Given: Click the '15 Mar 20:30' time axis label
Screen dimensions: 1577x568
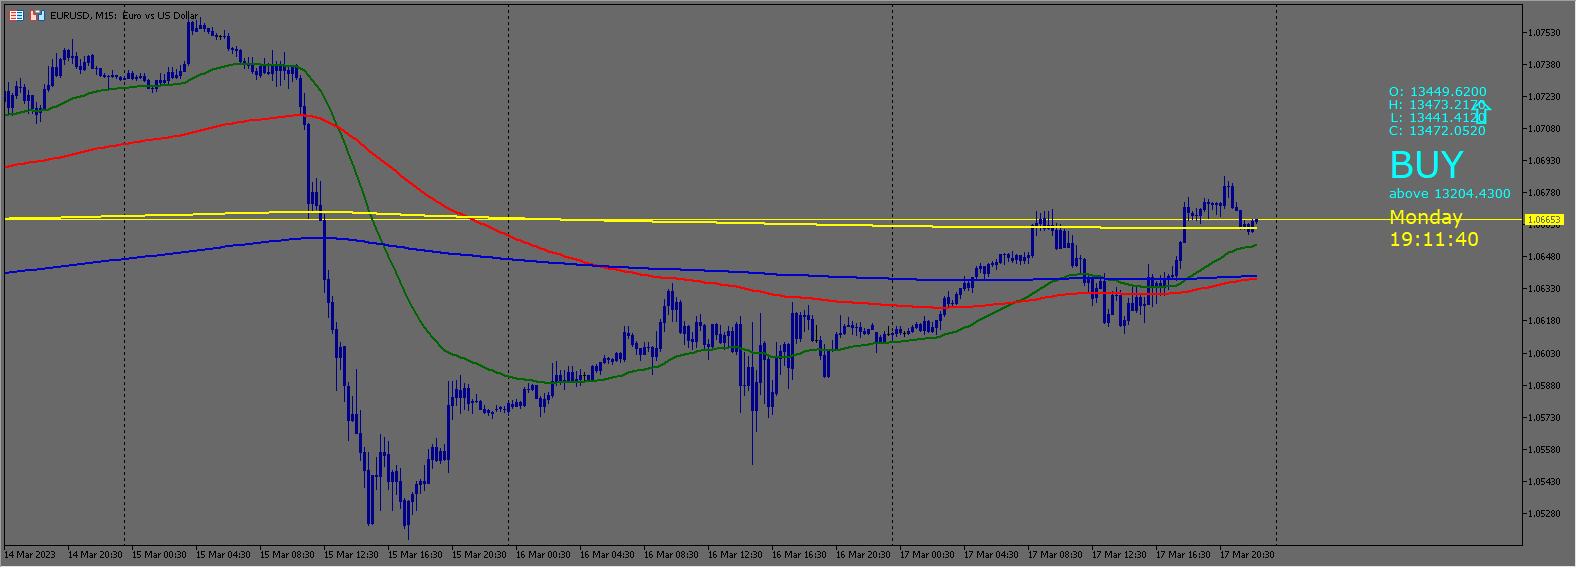Looking at the screenshot, I should point(479,555).
